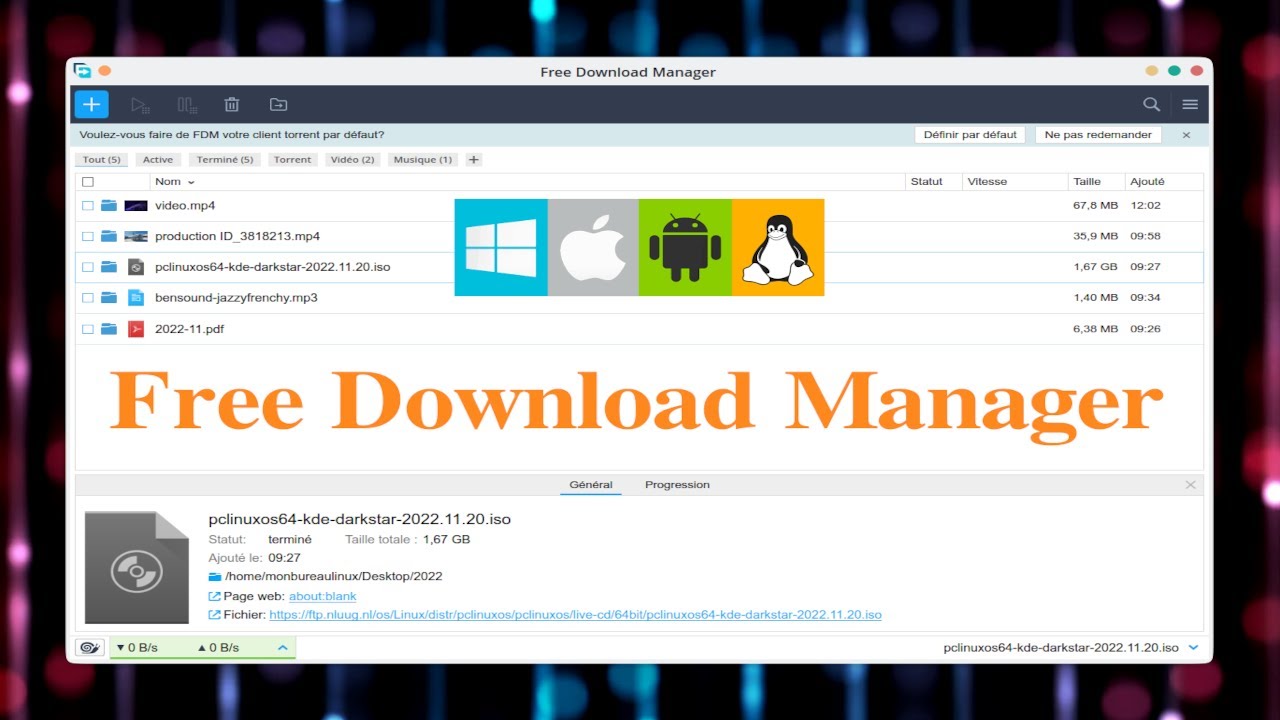
Task: Click the Windows logo tile
Action: click(x=501, y=247)
